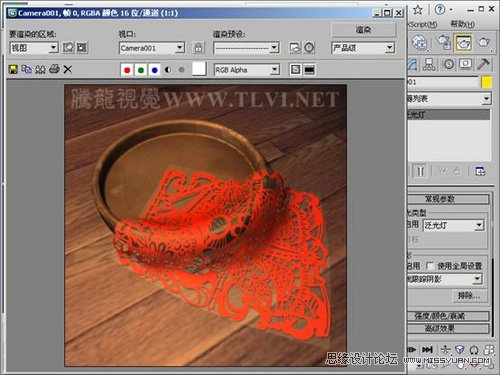Open environment and effects dialog icon

click(x=309, y=48)
